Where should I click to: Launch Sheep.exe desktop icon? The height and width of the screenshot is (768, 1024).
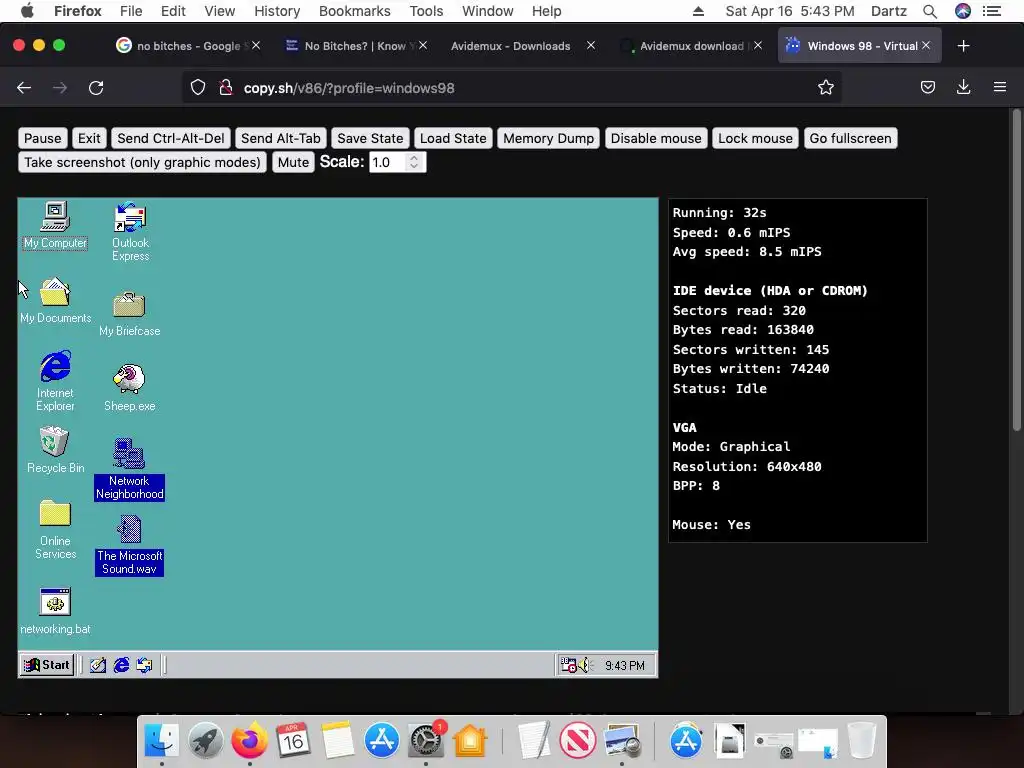point(129,388)
